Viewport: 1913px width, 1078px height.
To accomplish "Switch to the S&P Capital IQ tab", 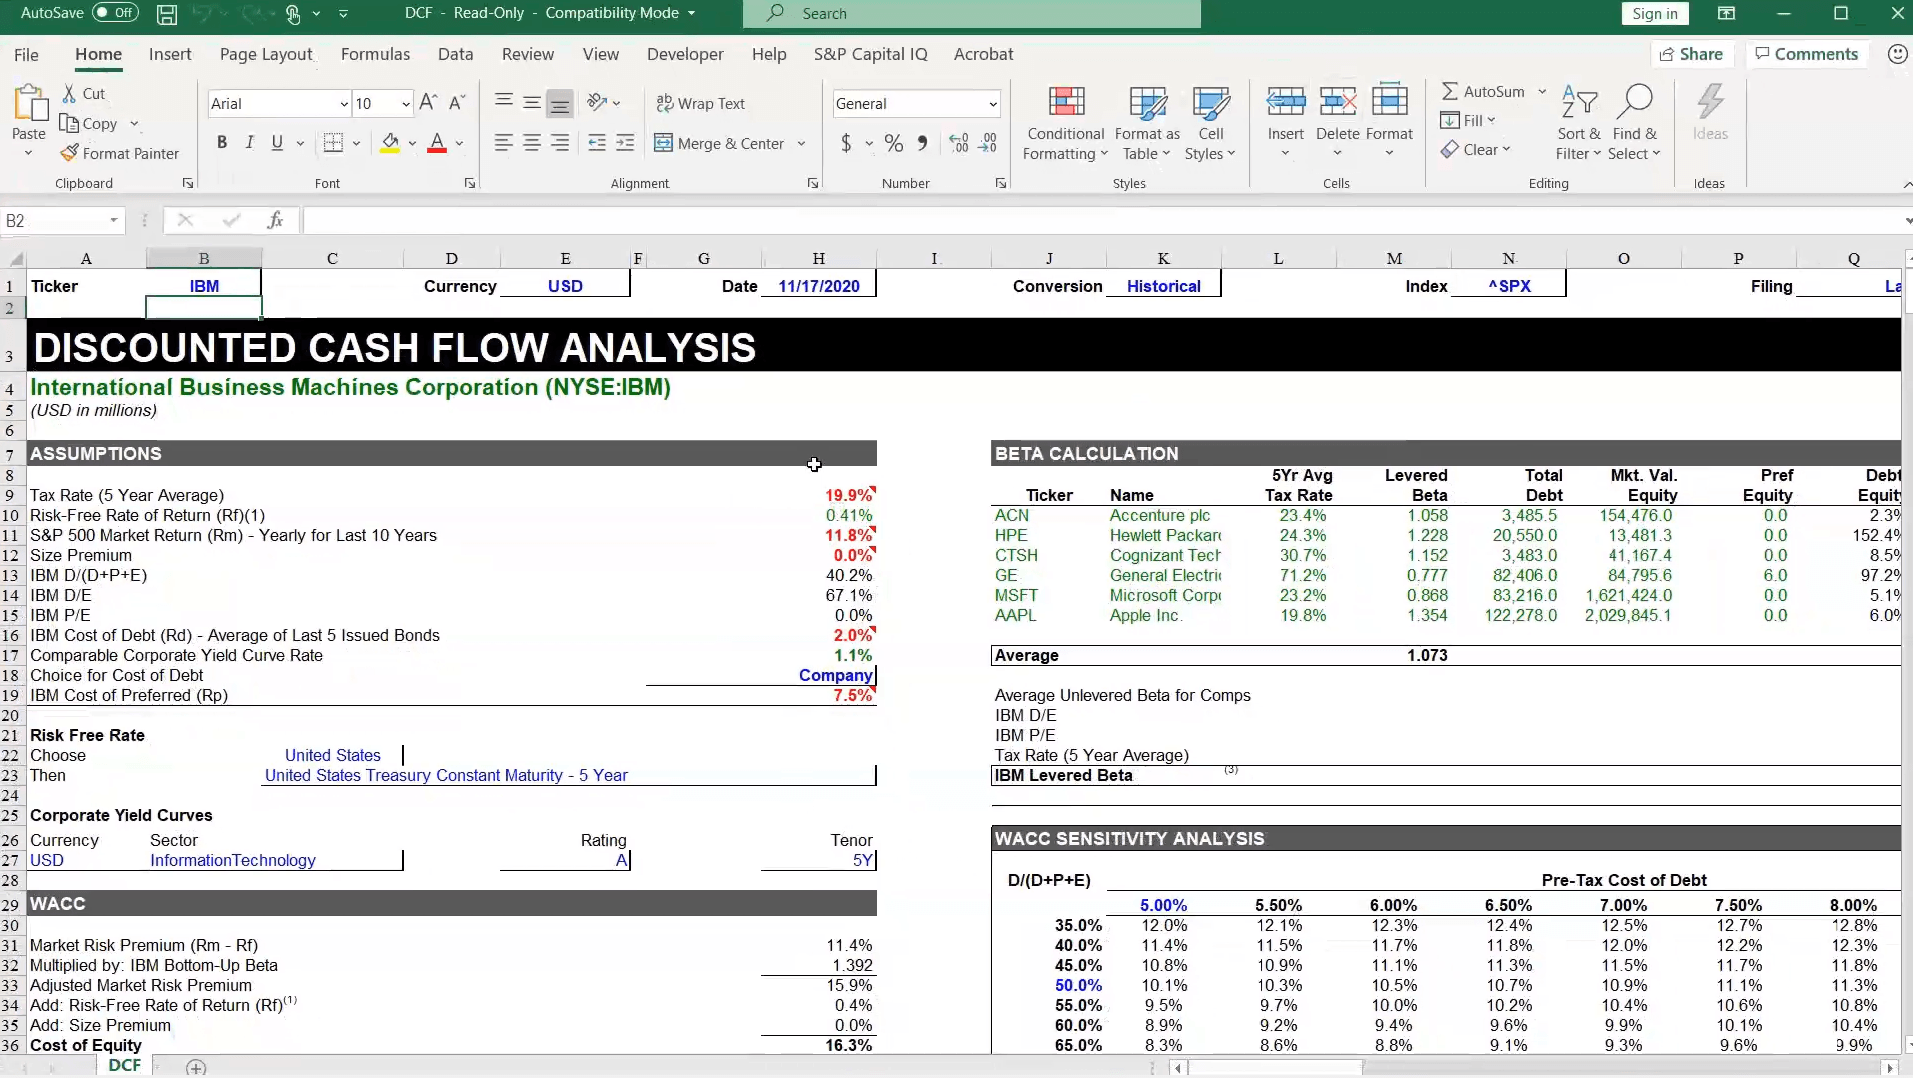I will (x=870, y=54).
